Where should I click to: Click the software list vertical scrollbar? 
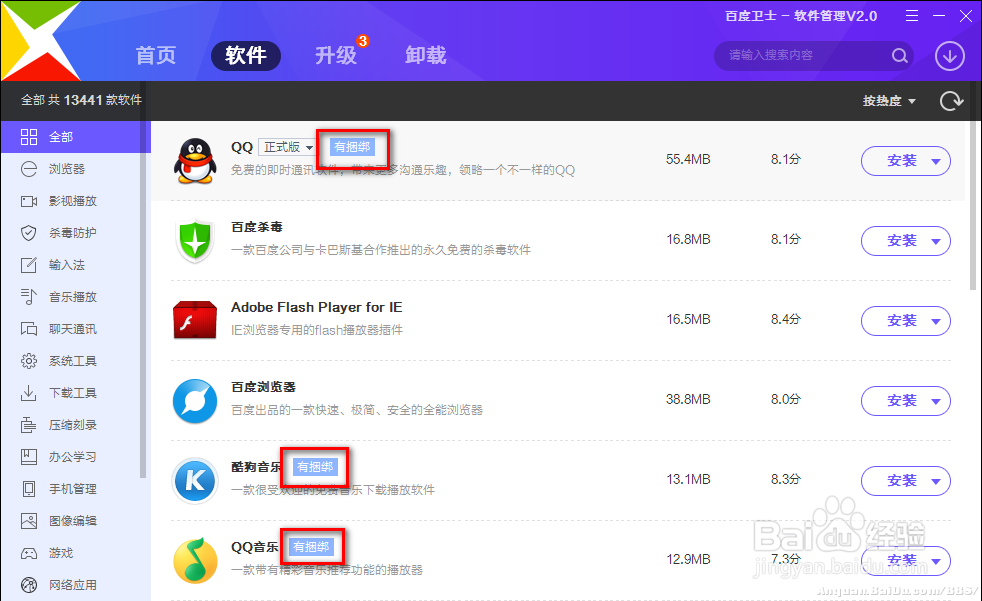[x=973, y=207]
